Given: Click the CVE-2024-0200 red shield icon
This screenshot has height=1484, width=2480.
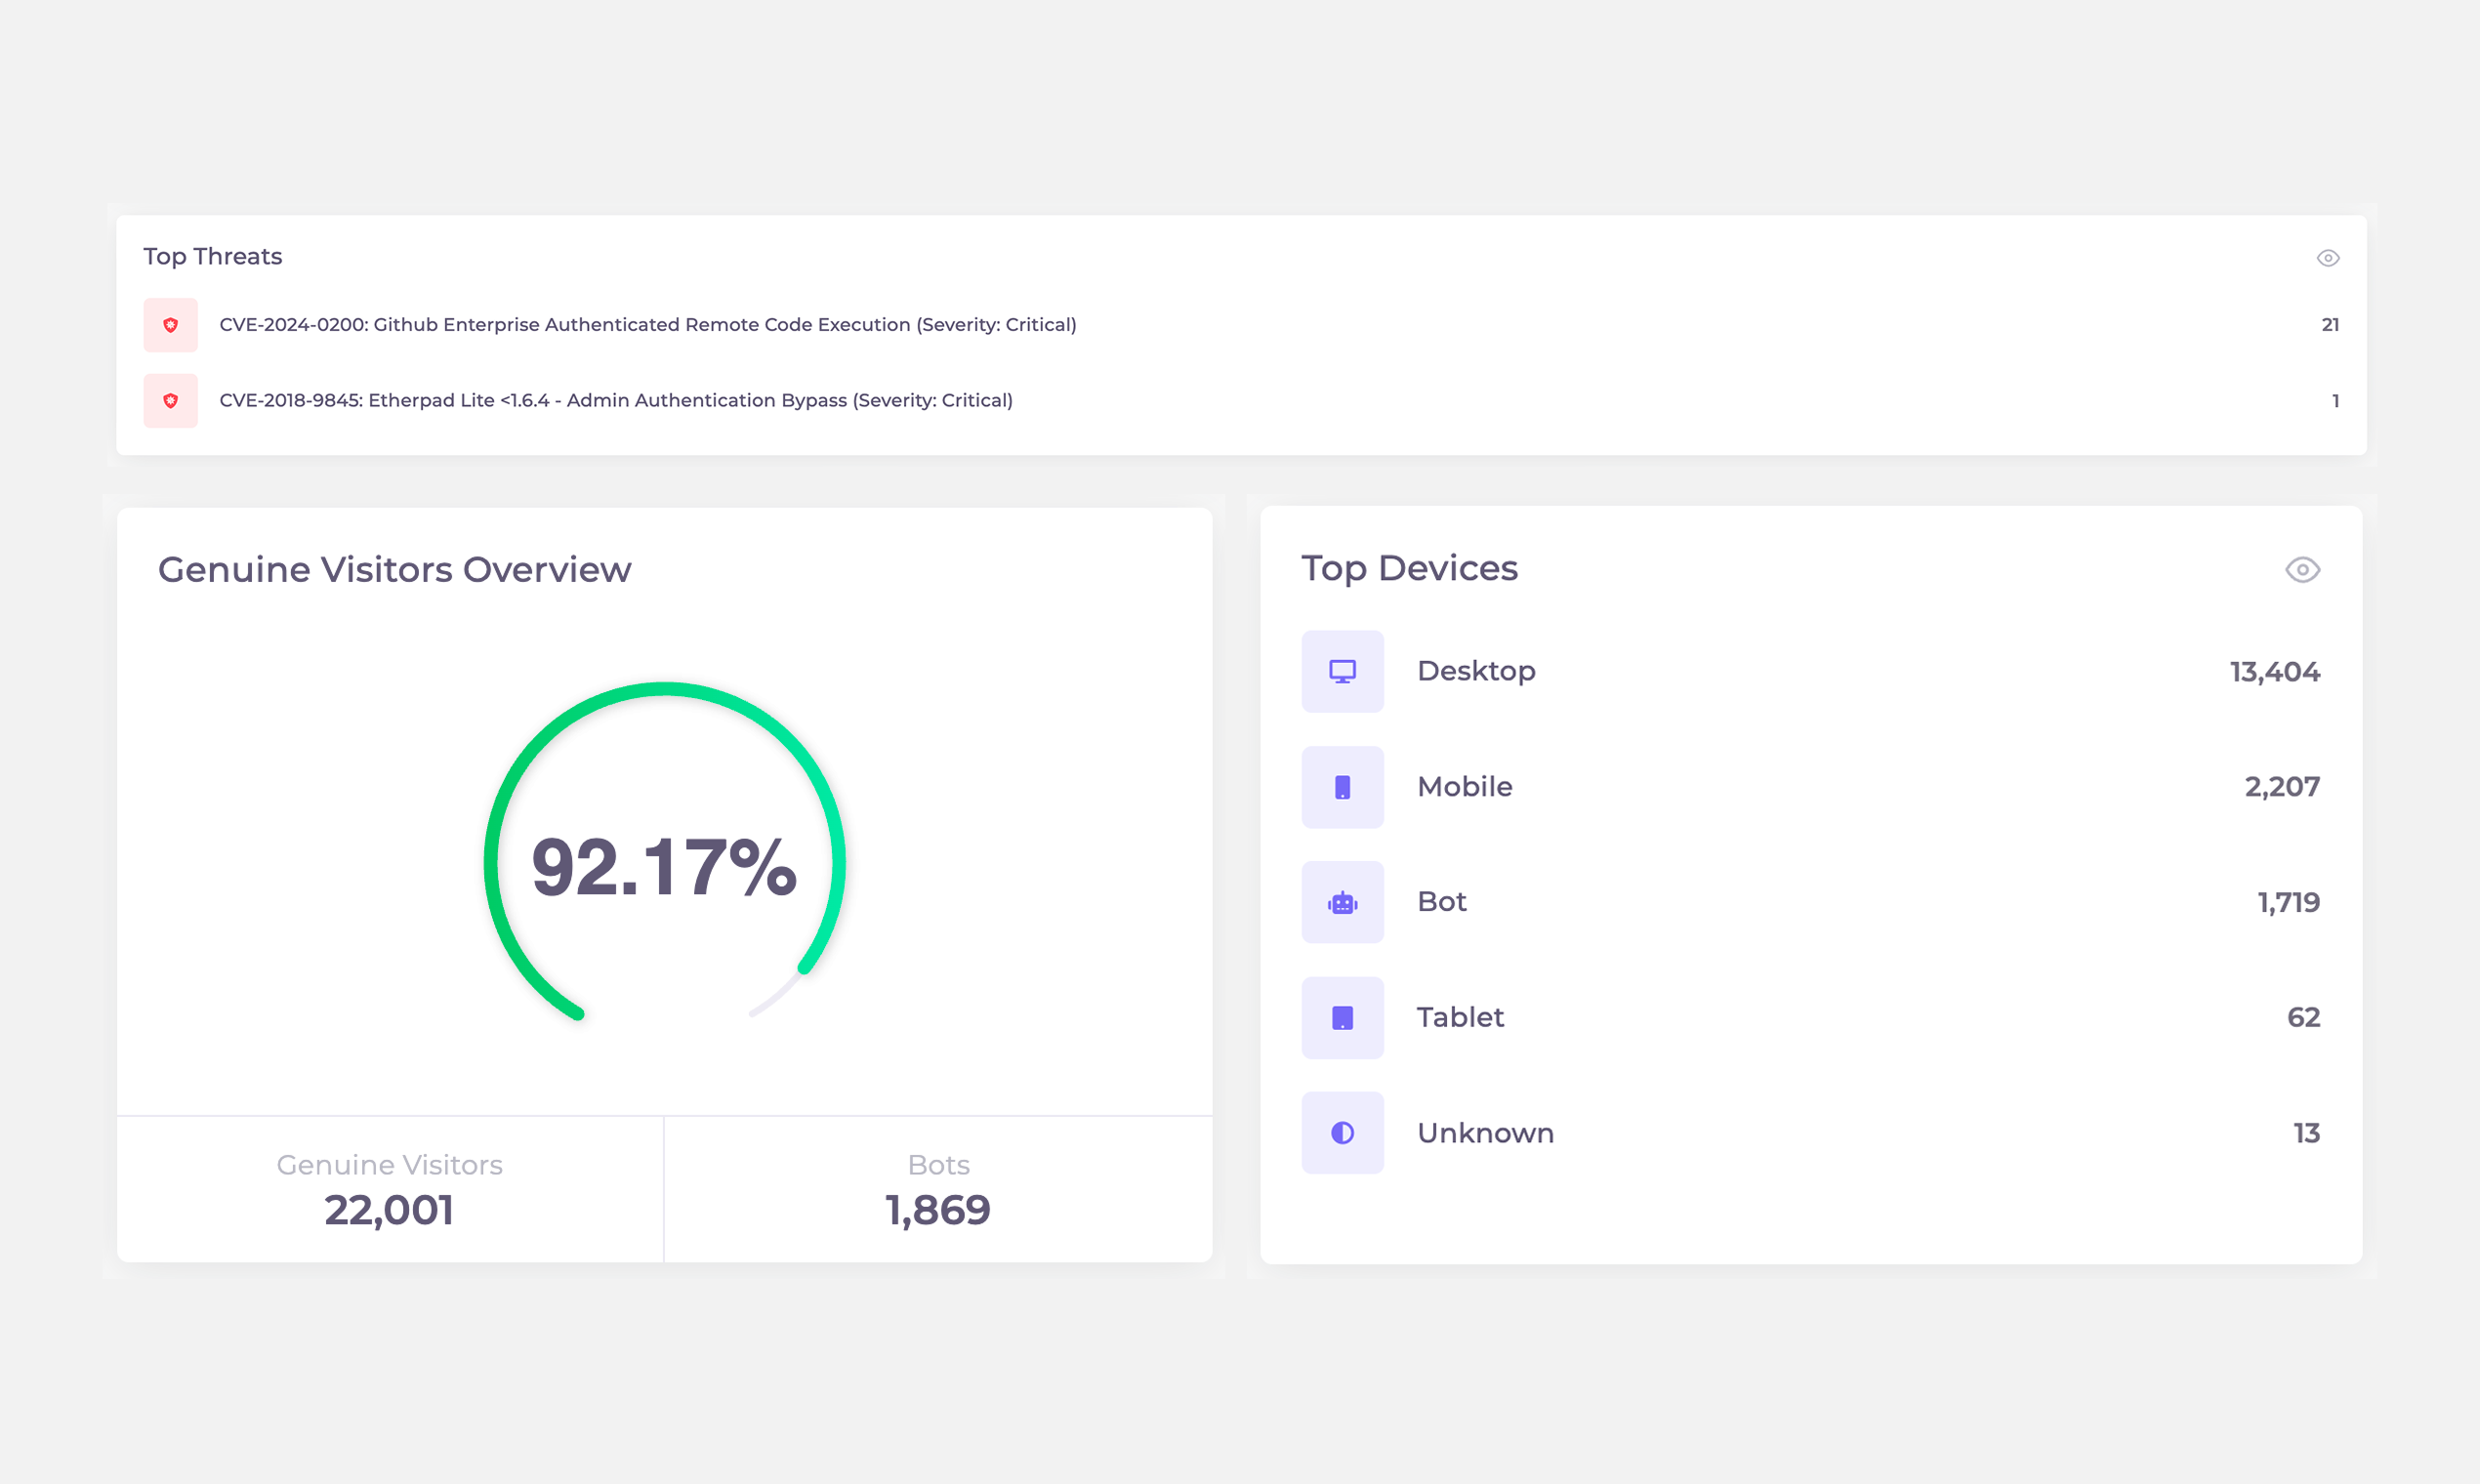Looking at the screenshot, I should 170,325.
